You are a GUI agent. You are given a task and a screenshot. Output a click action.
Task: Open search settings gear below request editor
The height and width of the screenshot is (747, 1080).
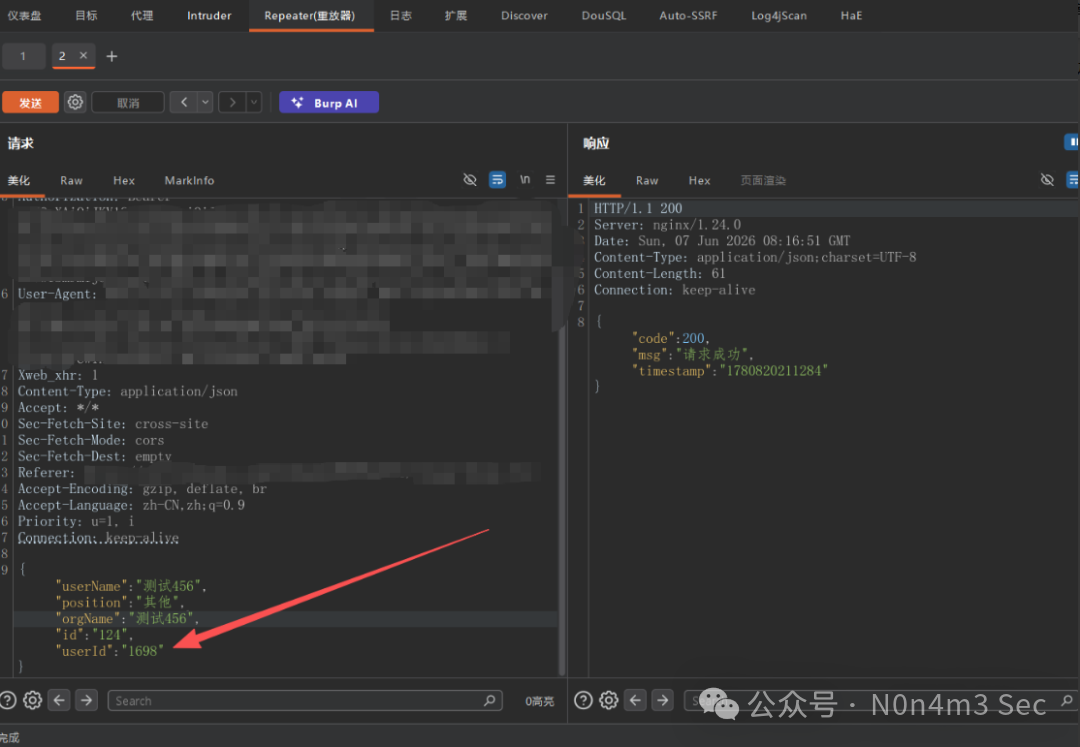click(x=32, y=701)
